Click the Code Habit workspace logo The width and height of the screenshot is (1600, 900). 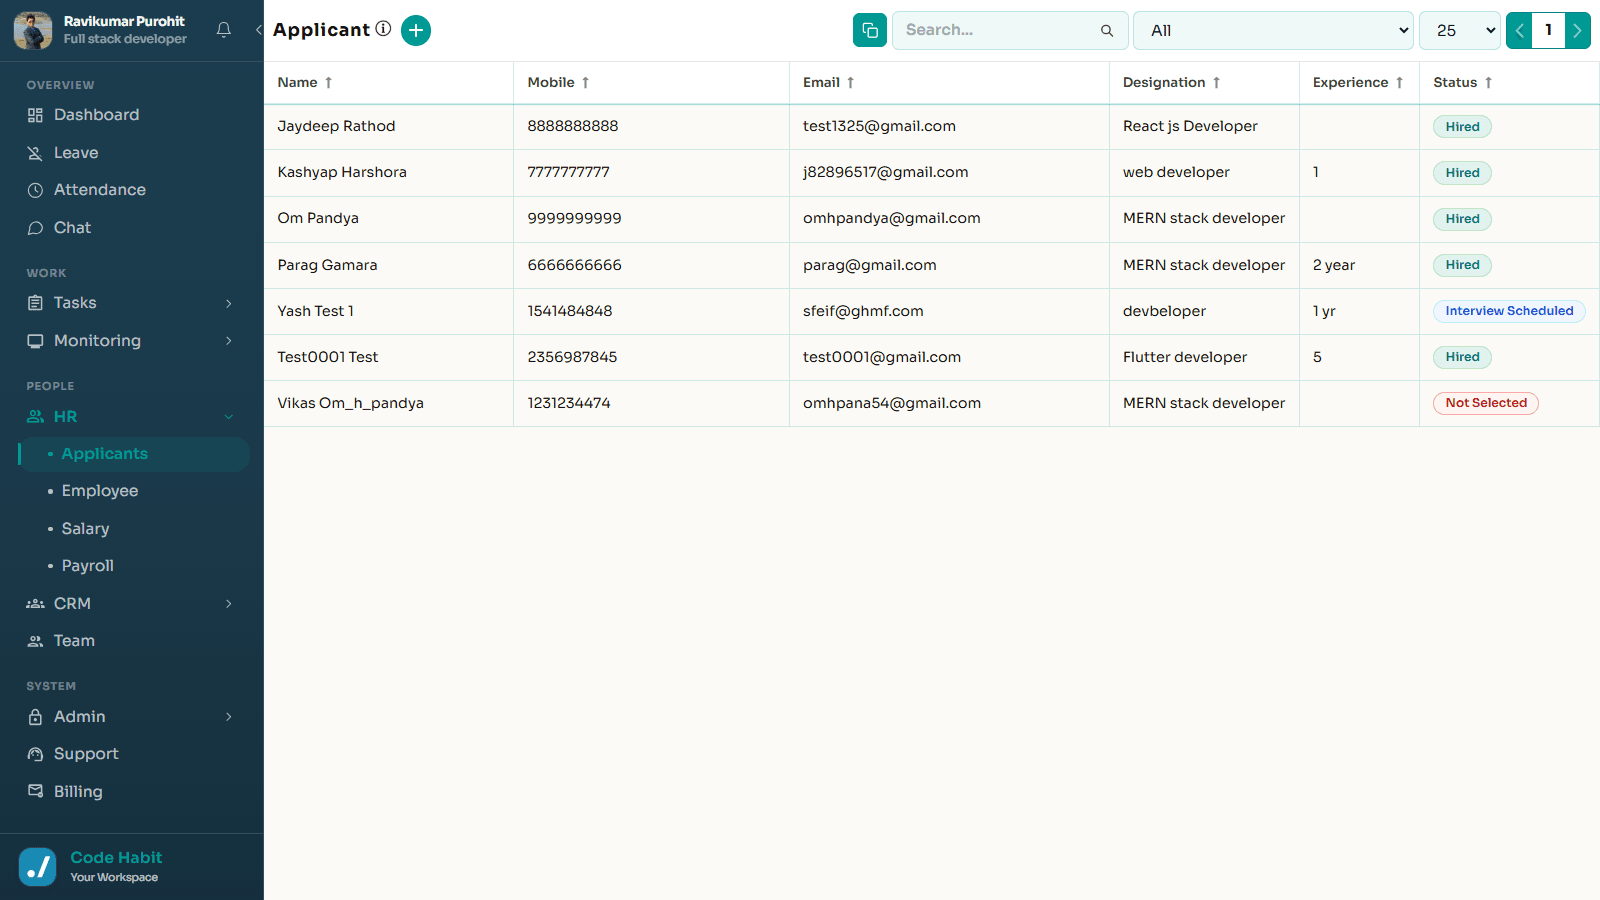pos(38,867)
